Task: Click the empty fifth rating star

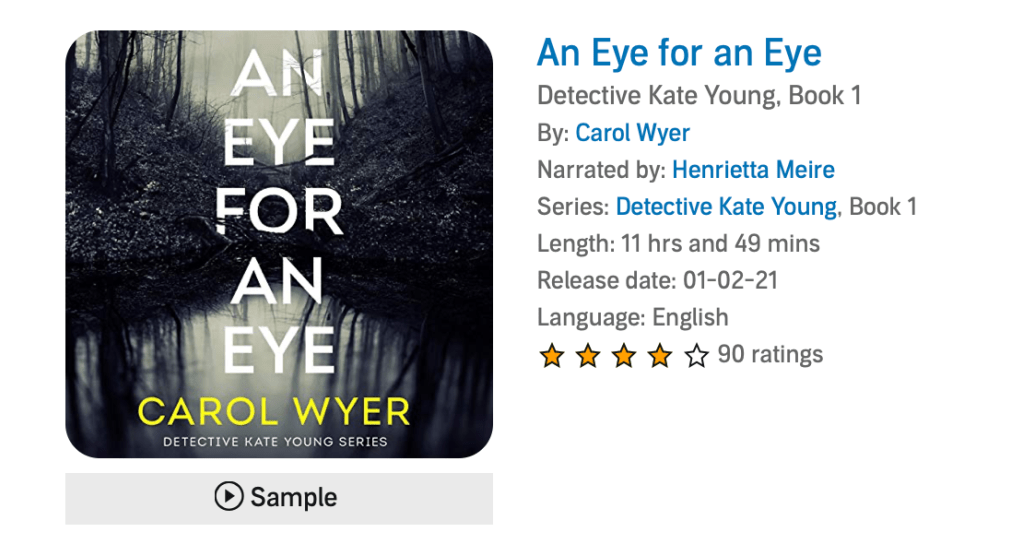Action: coord(696,355)
